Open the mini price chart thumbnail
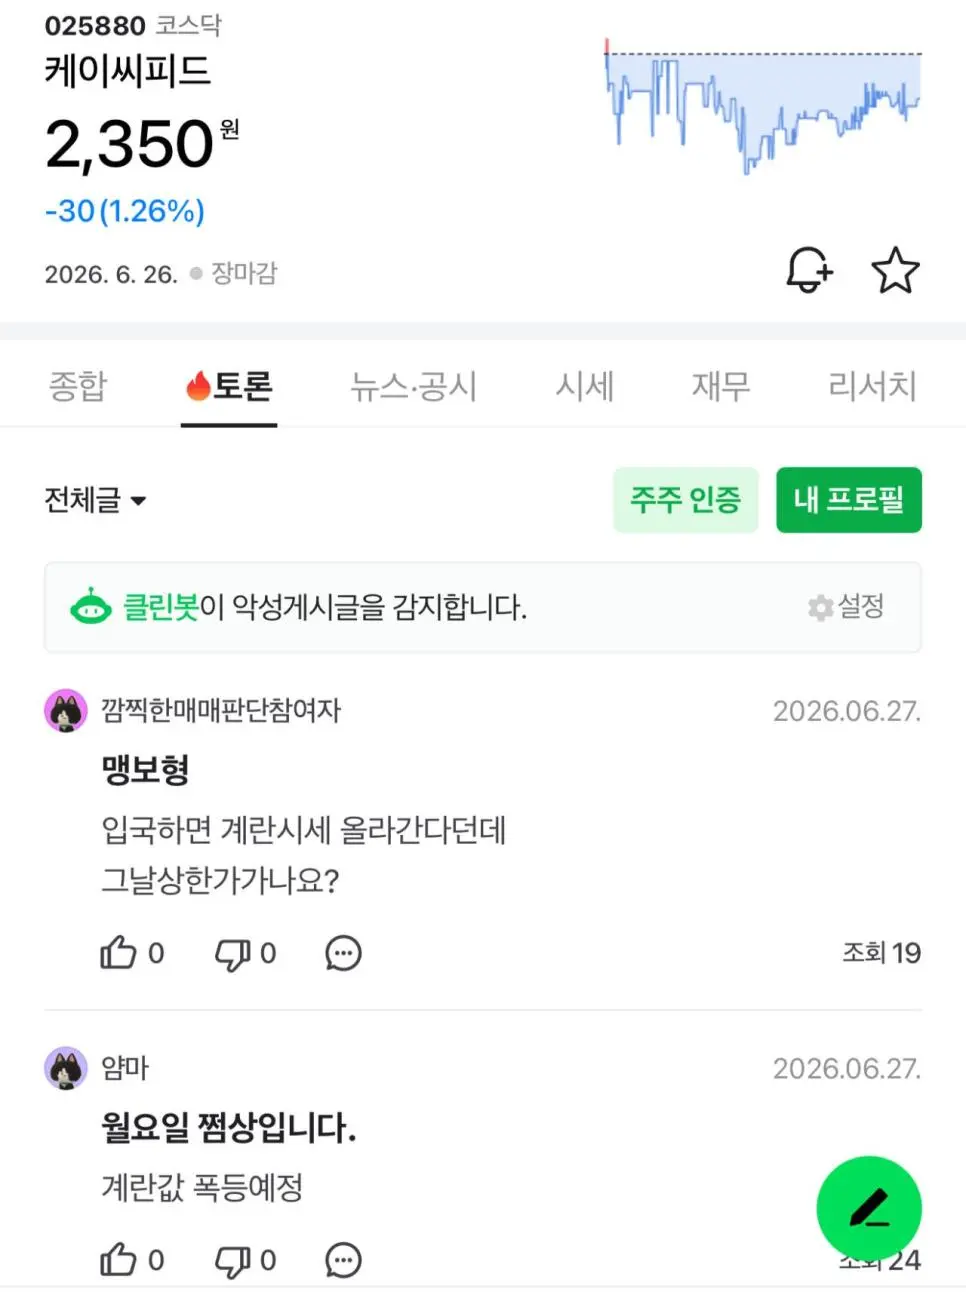The width and height of the screenshot is (966, 1292). click(x=763, y=107)
